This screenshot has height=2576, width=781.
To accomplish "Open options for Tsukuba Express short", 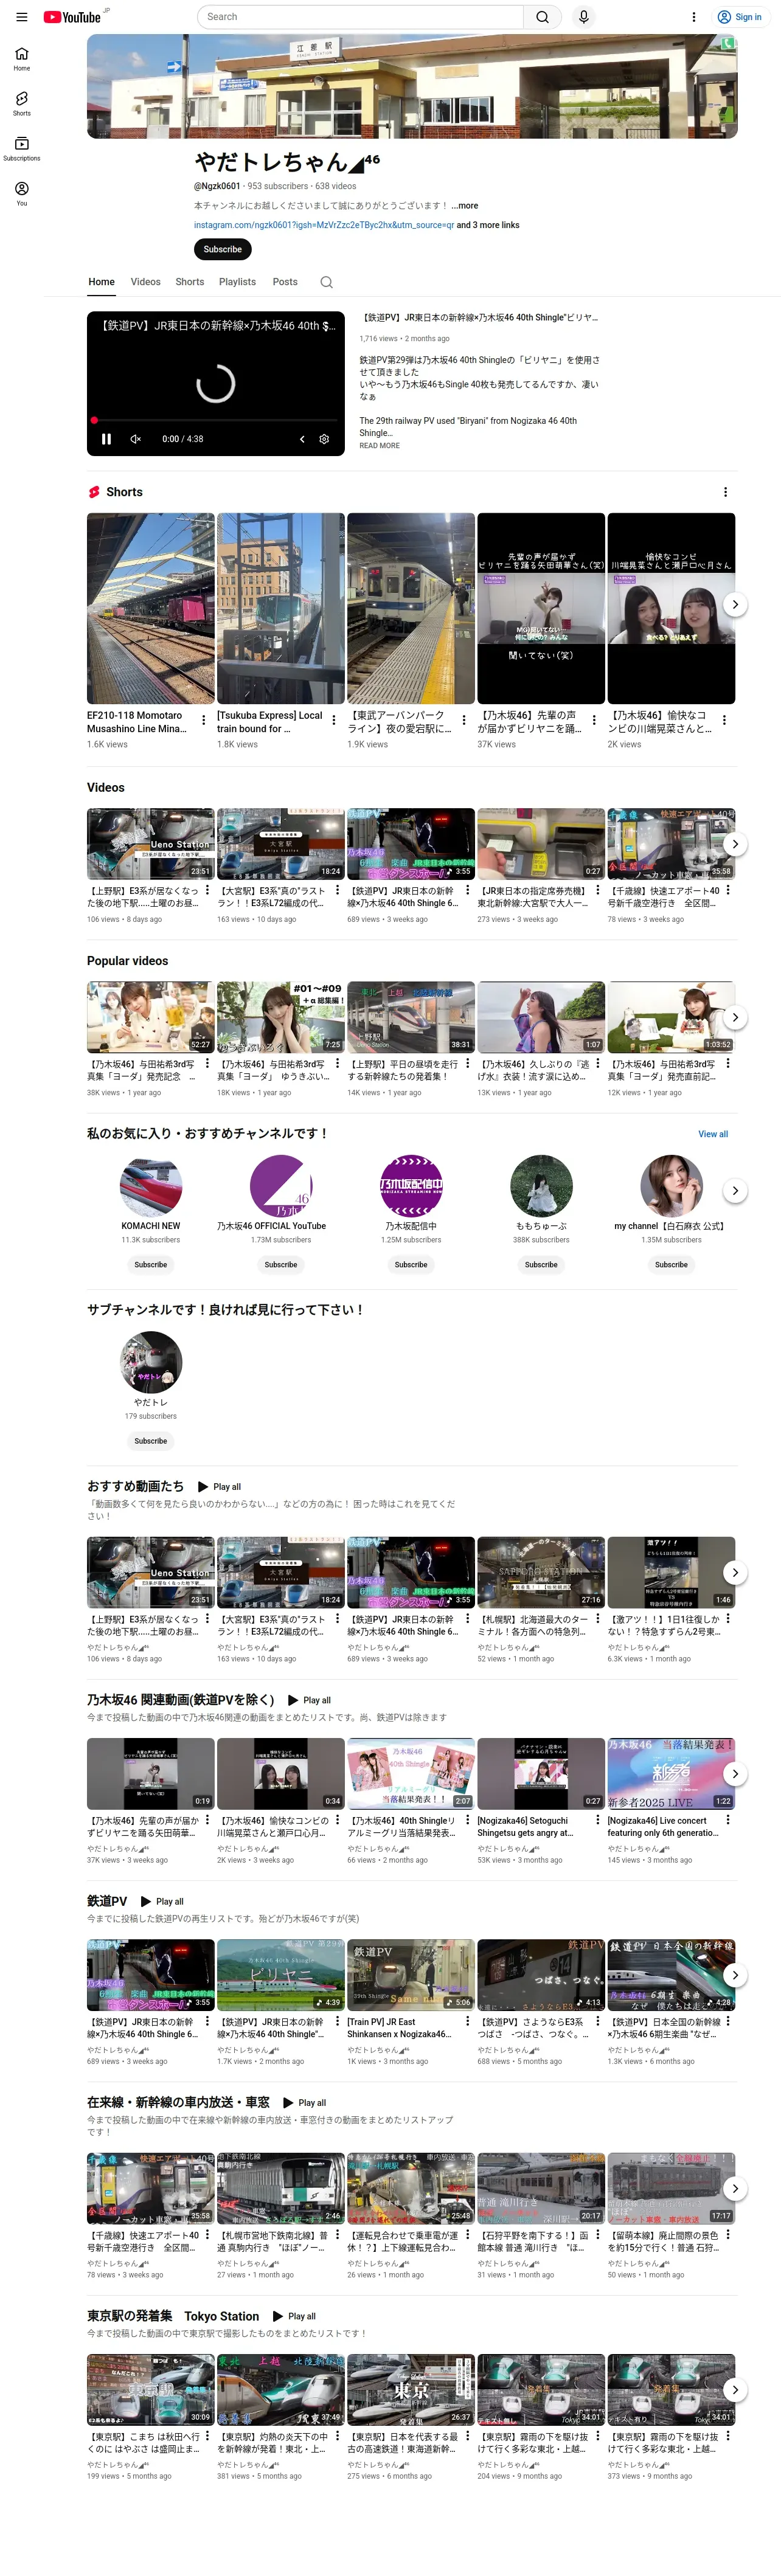I will pyautogui.click(x=334, y=720).
